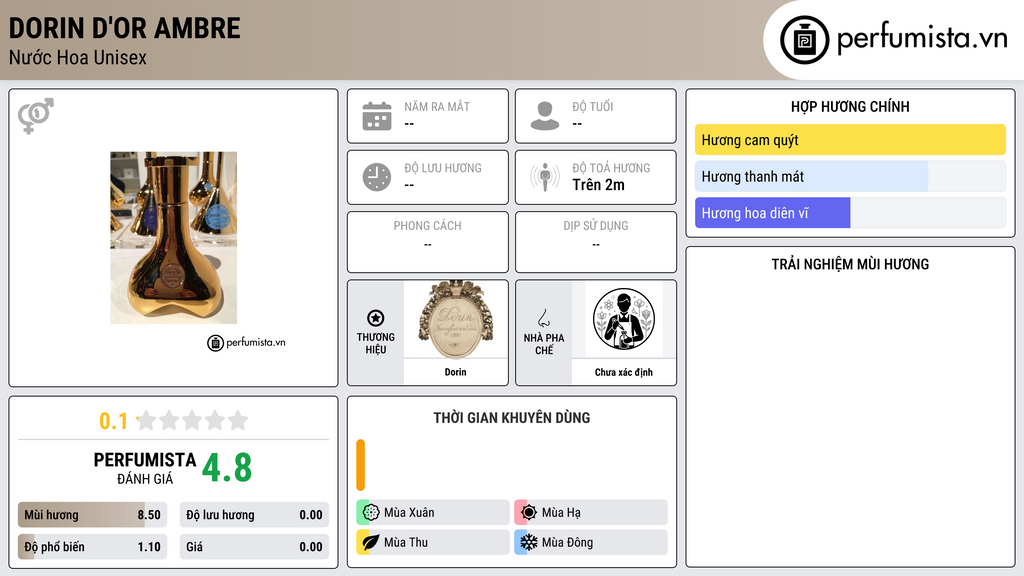Open the Dorin brand logo image
The image size is (1024, 576).
(456, 319)
